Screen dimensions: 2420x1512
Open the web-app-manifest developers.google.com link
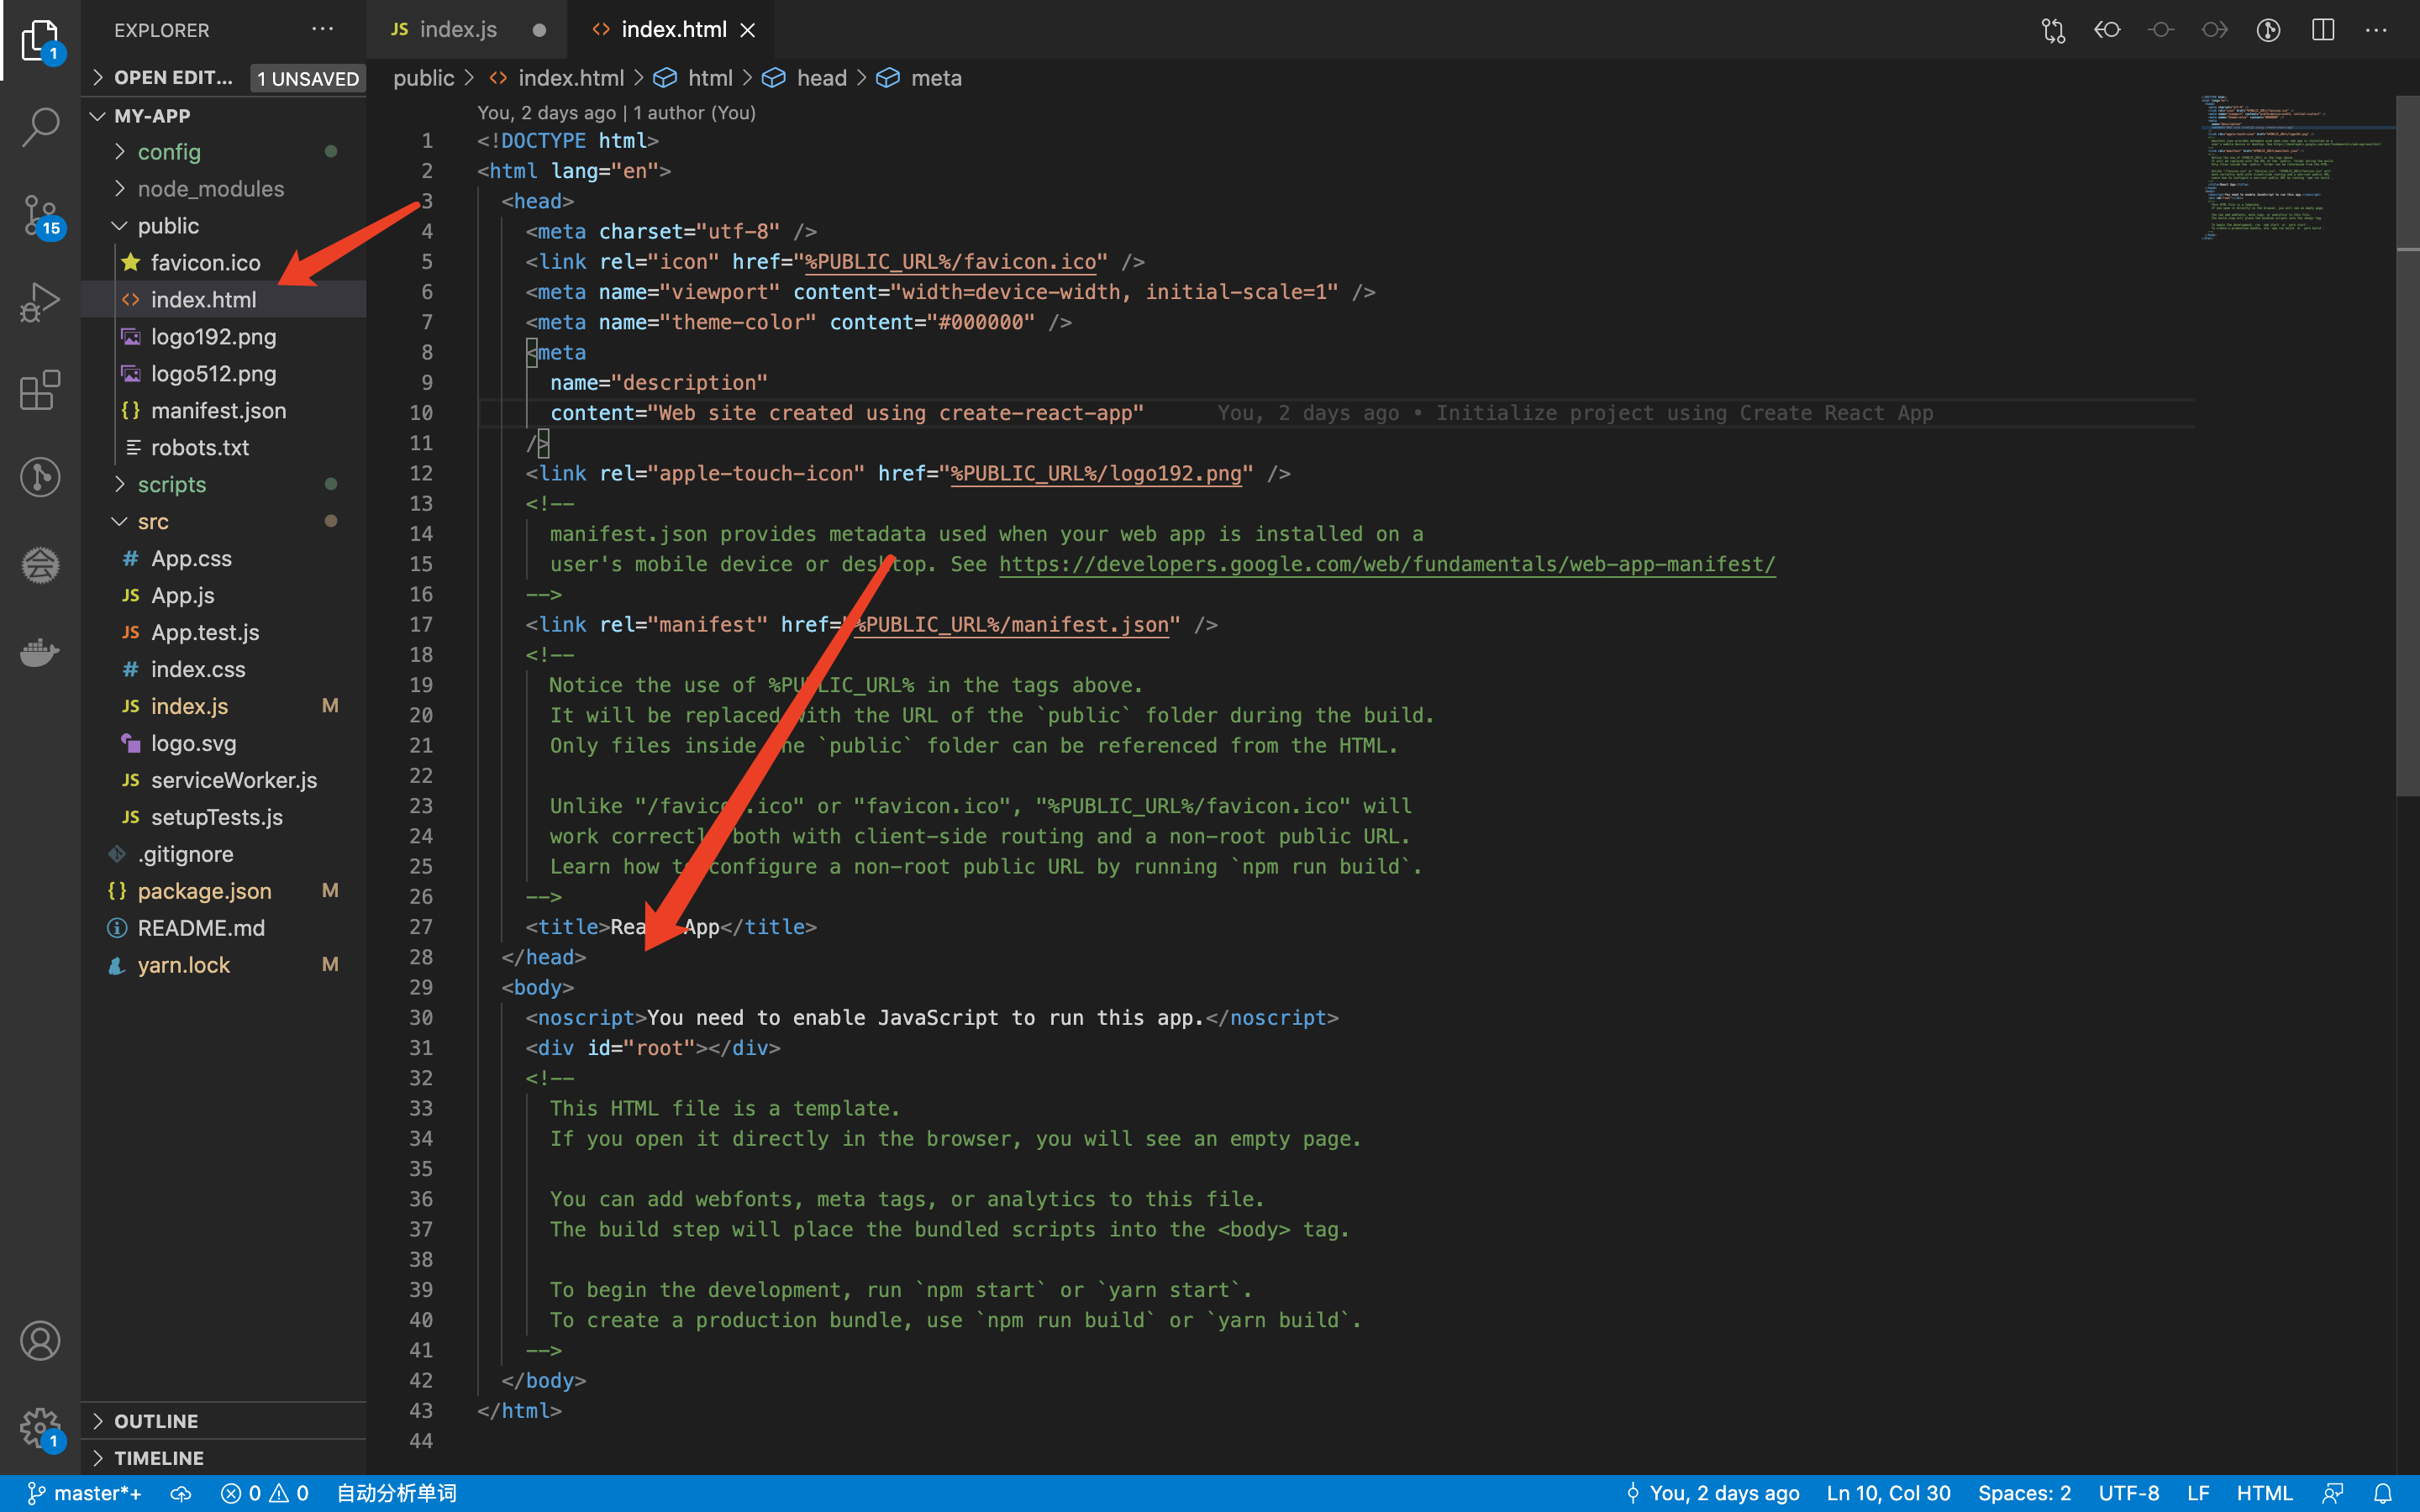1387,564
